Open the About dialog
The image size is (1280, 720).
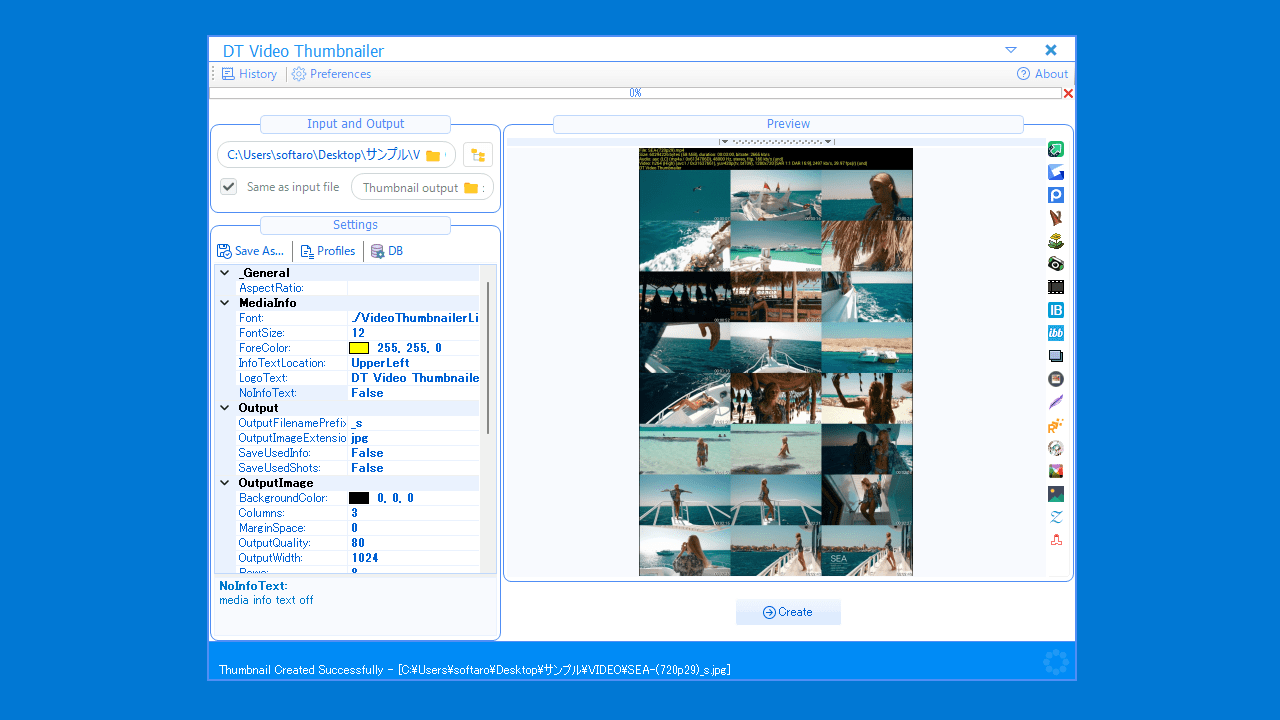1042,74
